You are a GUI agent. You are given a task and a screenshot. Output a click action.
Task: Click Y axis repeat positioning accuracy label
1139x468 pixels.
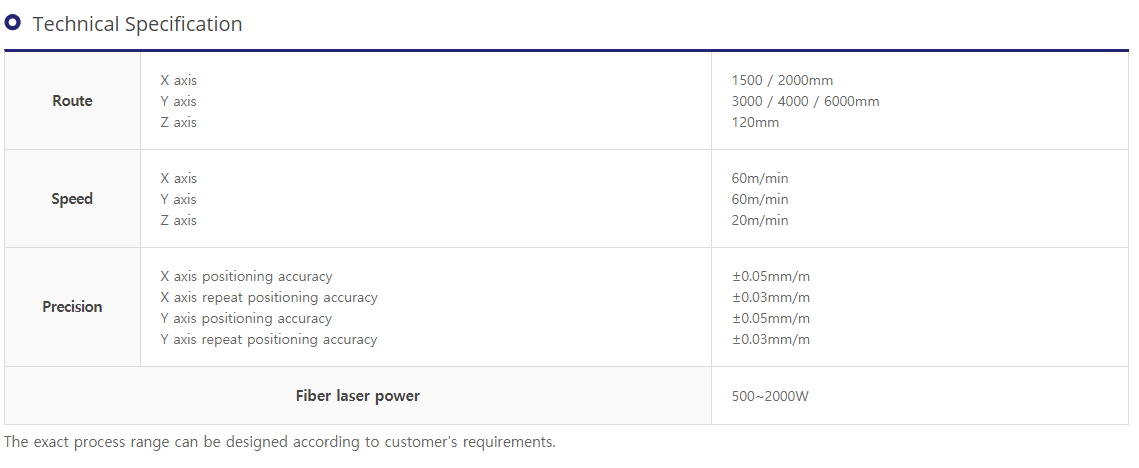pyautogui.click(x=269, y=339)
